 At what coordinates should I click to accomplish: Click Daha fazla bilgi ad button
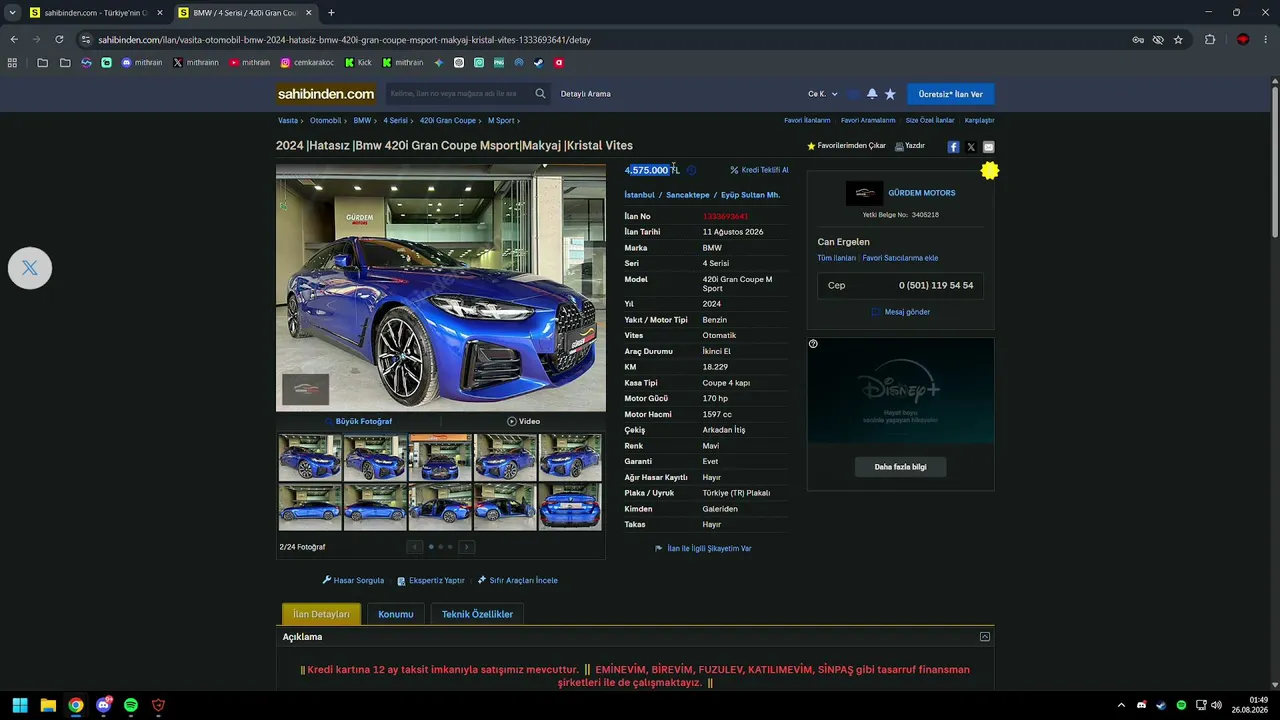tap(901, 467)
